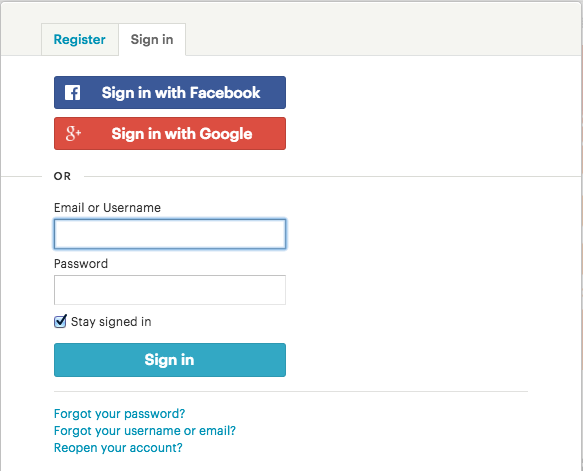Click into the Password field
This screenshot has width=583, height=471.
pos(170,290)
